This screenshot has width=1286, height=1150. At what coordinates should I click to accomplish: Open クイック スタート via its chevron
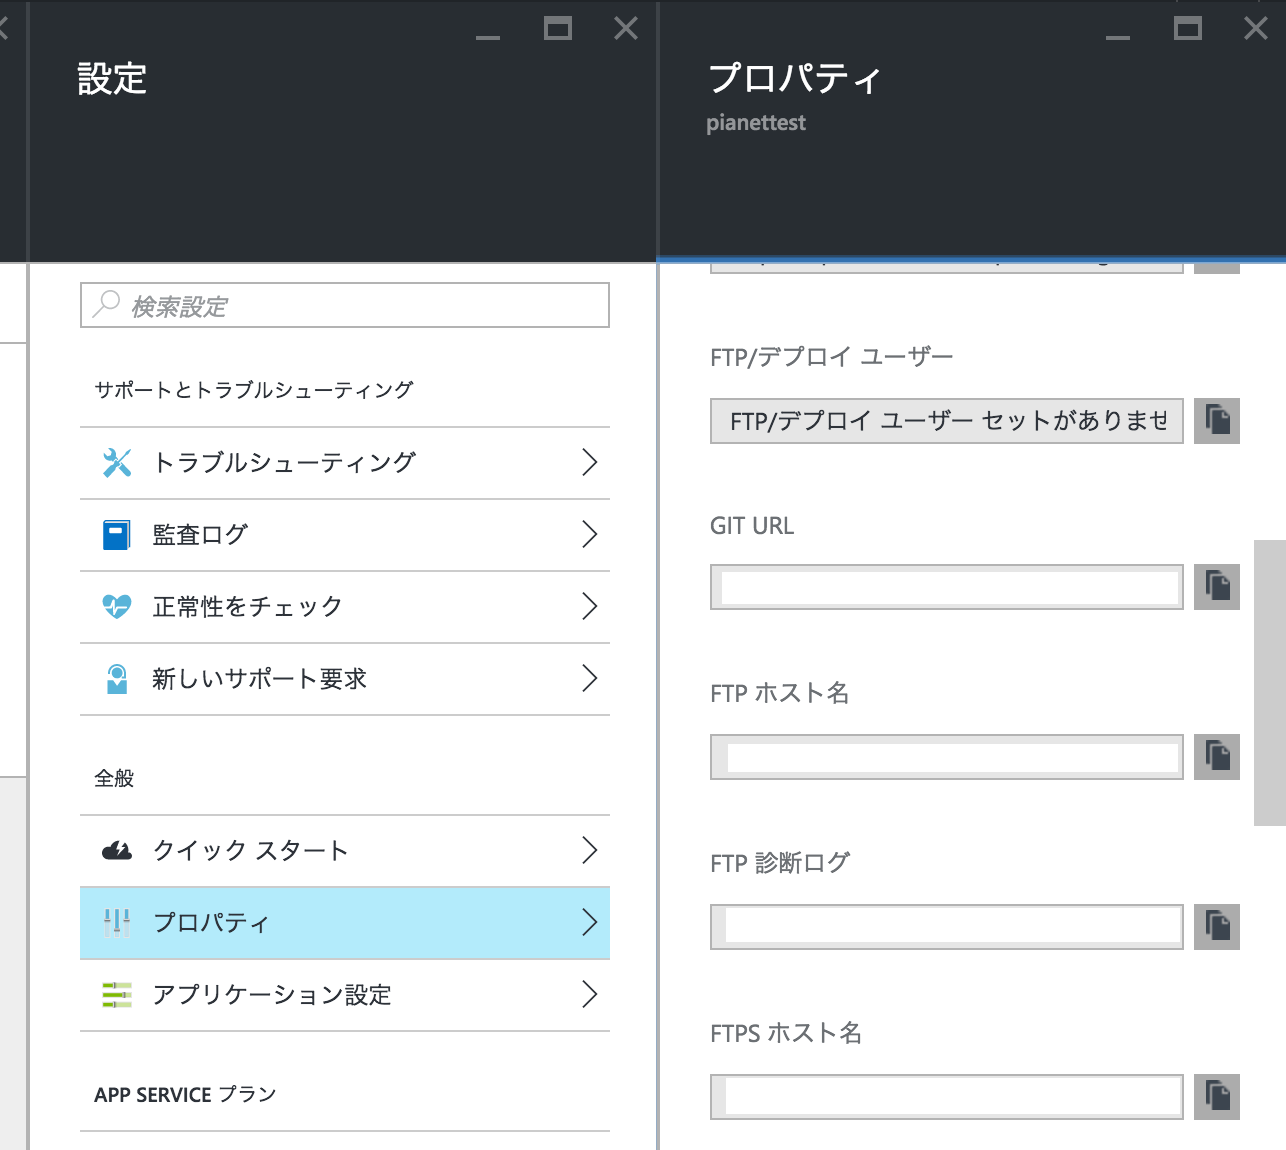[x=590, y=850]
